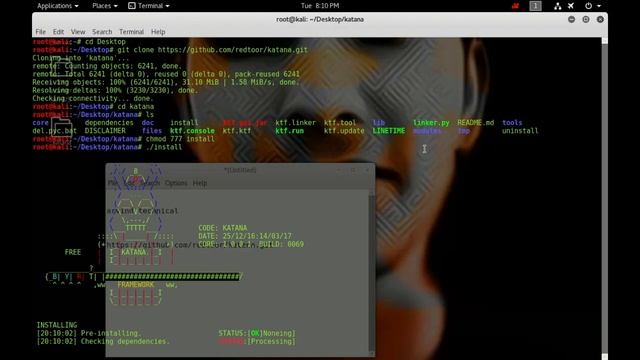Open the Search menu in terminal window

(102, 32)
